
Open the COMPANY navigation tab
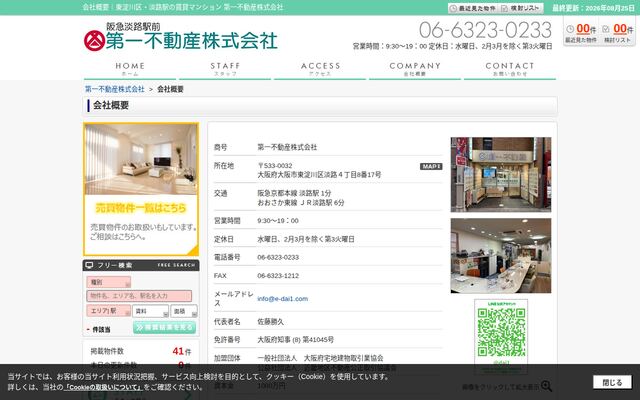[x=415, y=69]
